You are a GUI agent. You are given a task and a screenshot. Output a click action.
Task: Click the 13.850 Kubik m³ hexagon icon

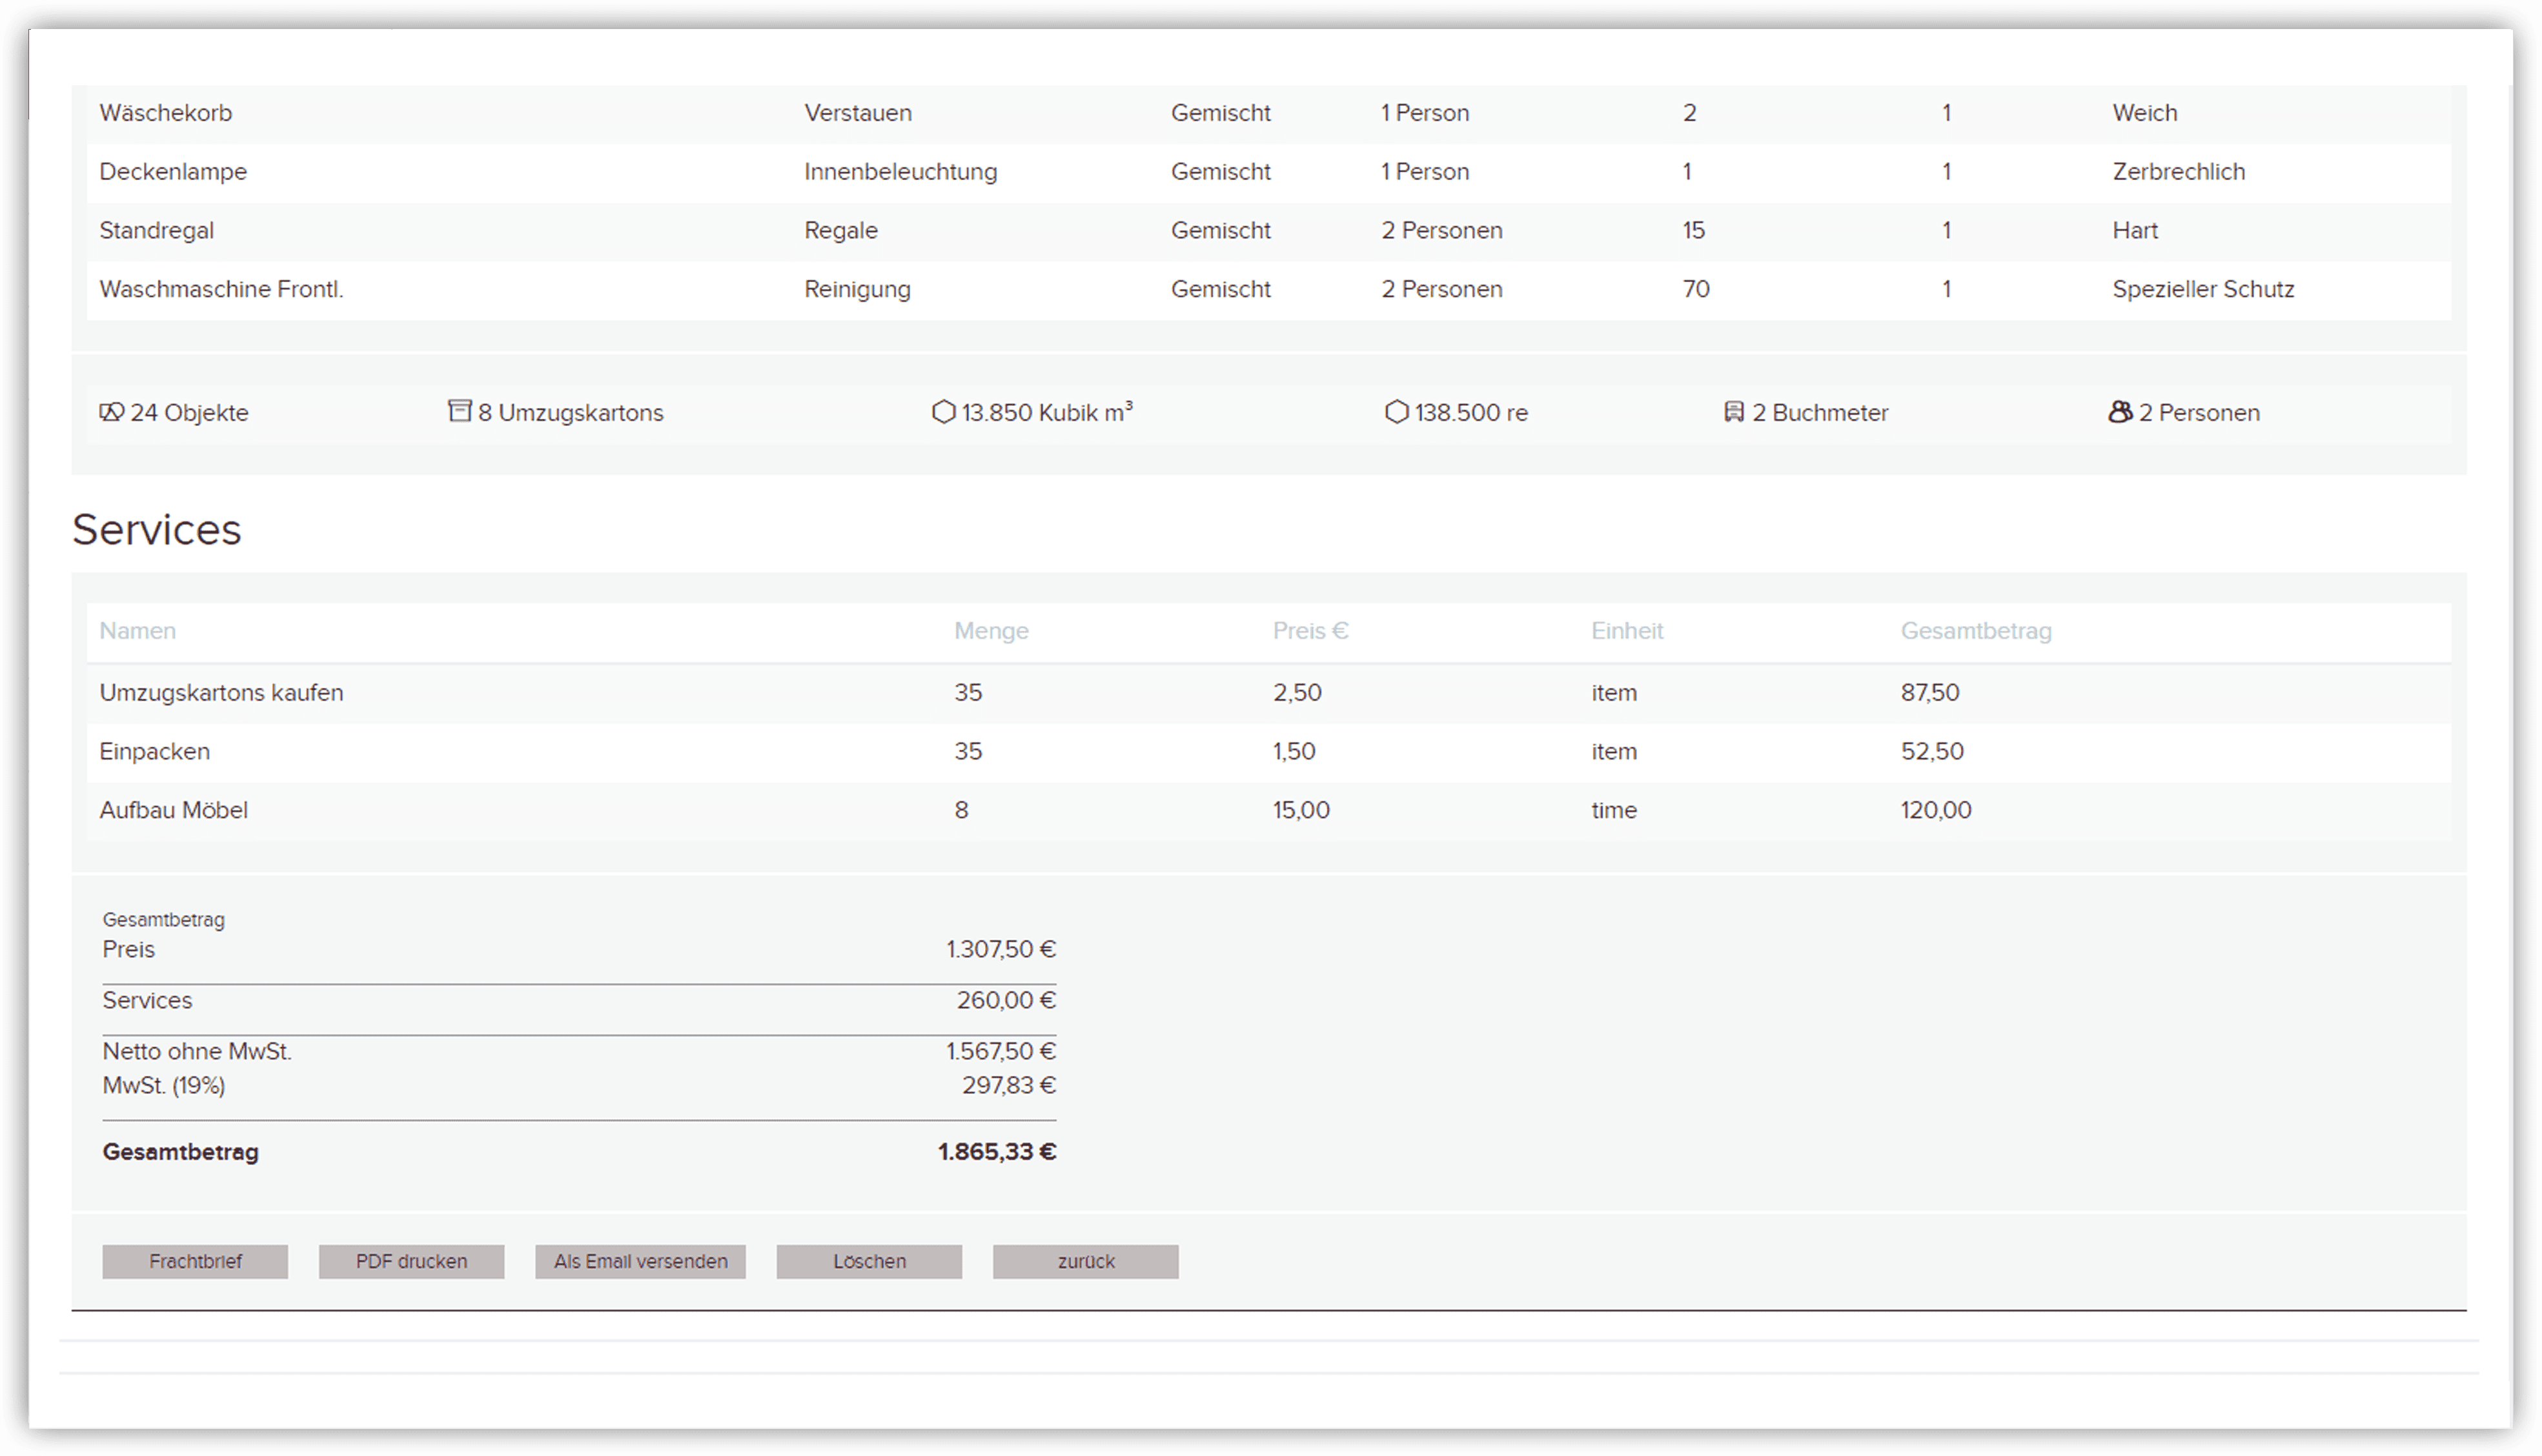click(x=944, y=412)
